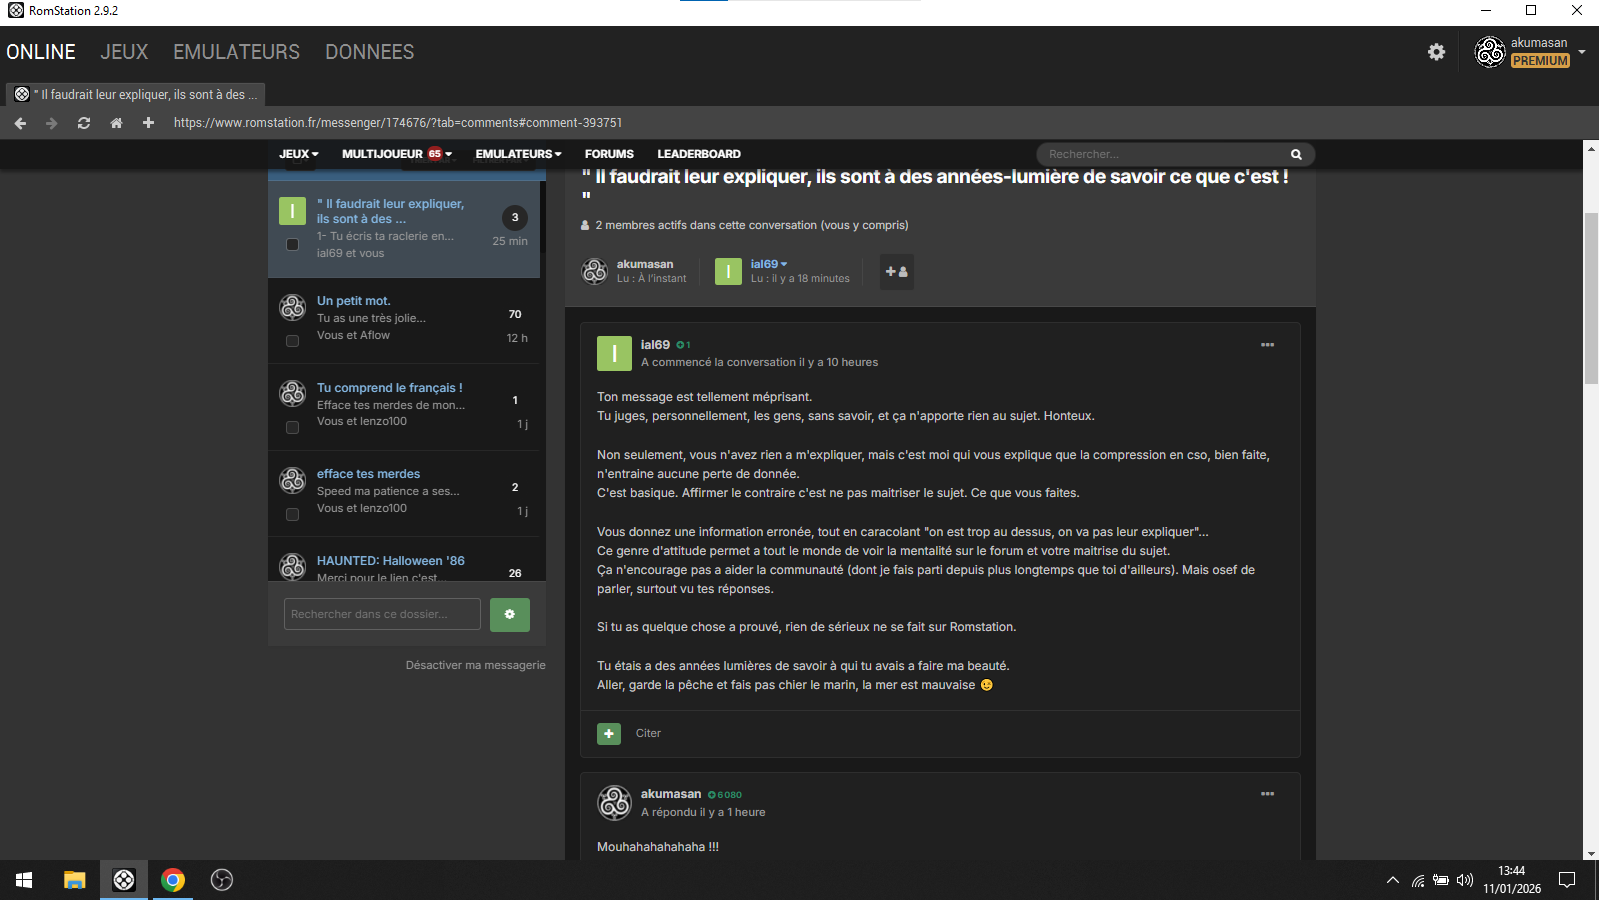Reload the page with the refresh icon
The width and height of the screenshot is (1599, 900).
click(84, 123)
